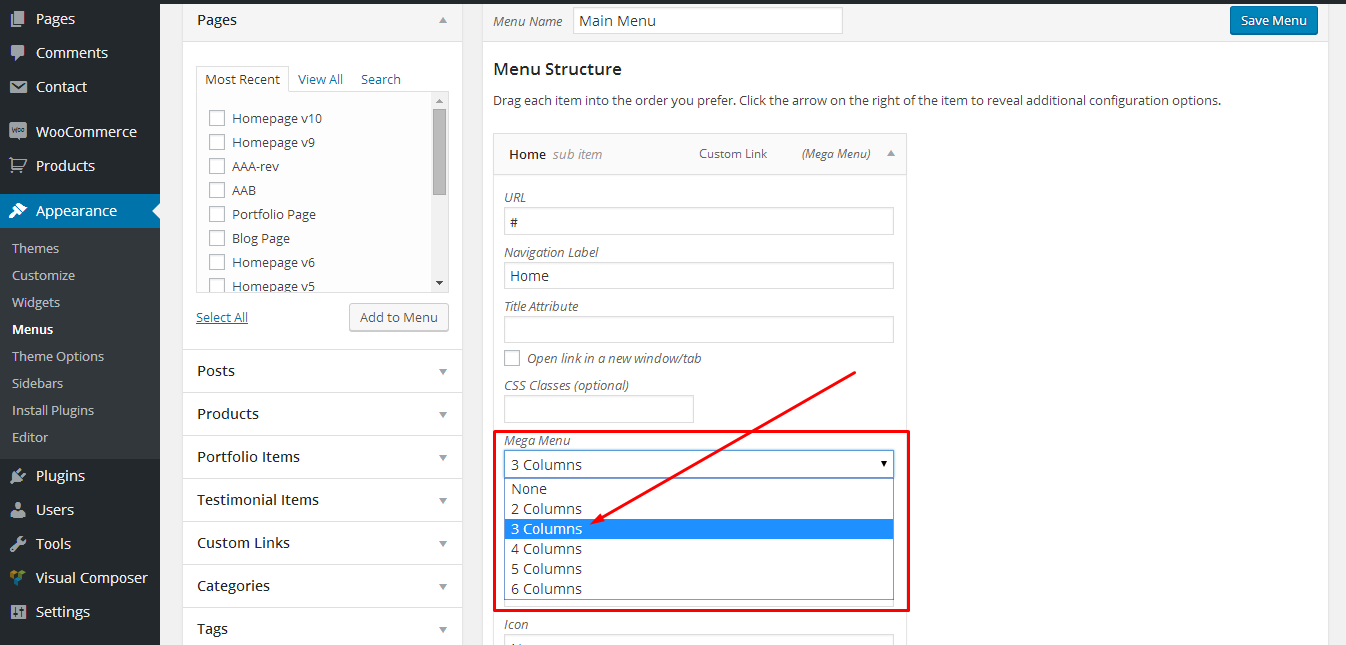
Task: Click the Pages list scrollbar thumb
Action: (439, 150)
